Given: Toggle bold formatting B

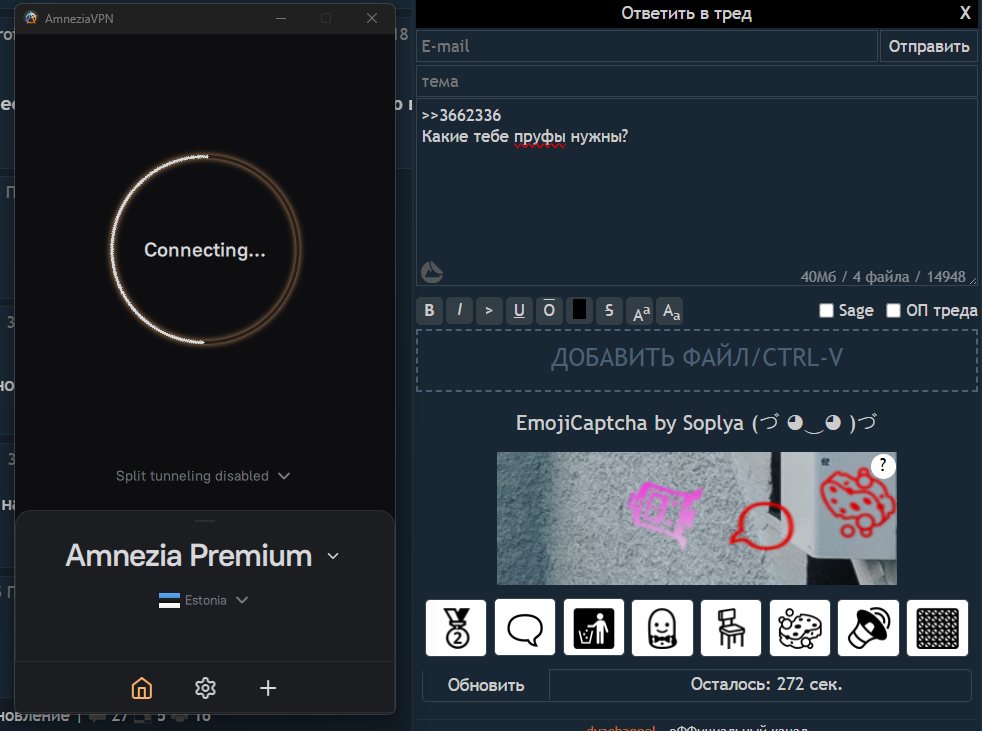Looking at the screenshot, I should [x=430, y=310].
